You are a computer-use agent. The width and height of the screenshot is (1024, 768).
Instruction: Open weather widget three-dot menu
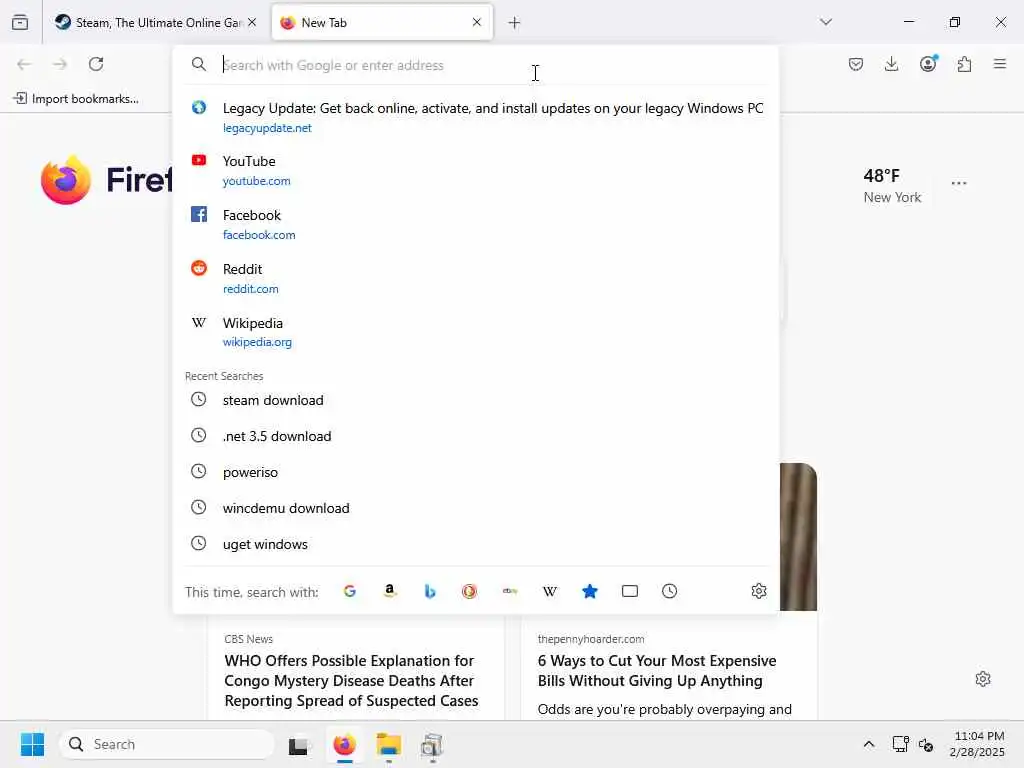959,183
